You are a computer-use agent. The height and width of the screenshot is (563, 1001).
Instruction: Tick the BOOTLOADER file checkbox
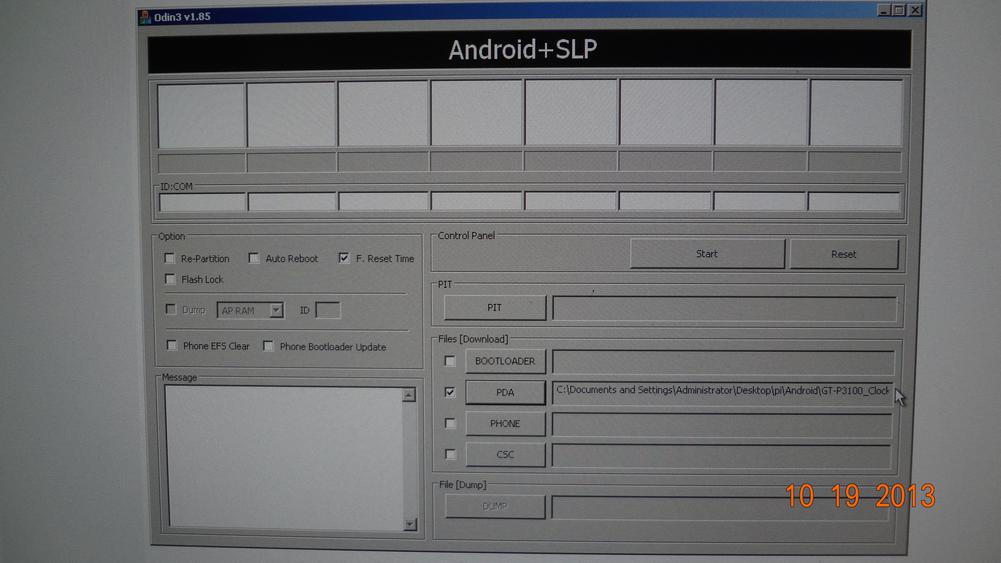pyautogui.click(x=449, y=361)
